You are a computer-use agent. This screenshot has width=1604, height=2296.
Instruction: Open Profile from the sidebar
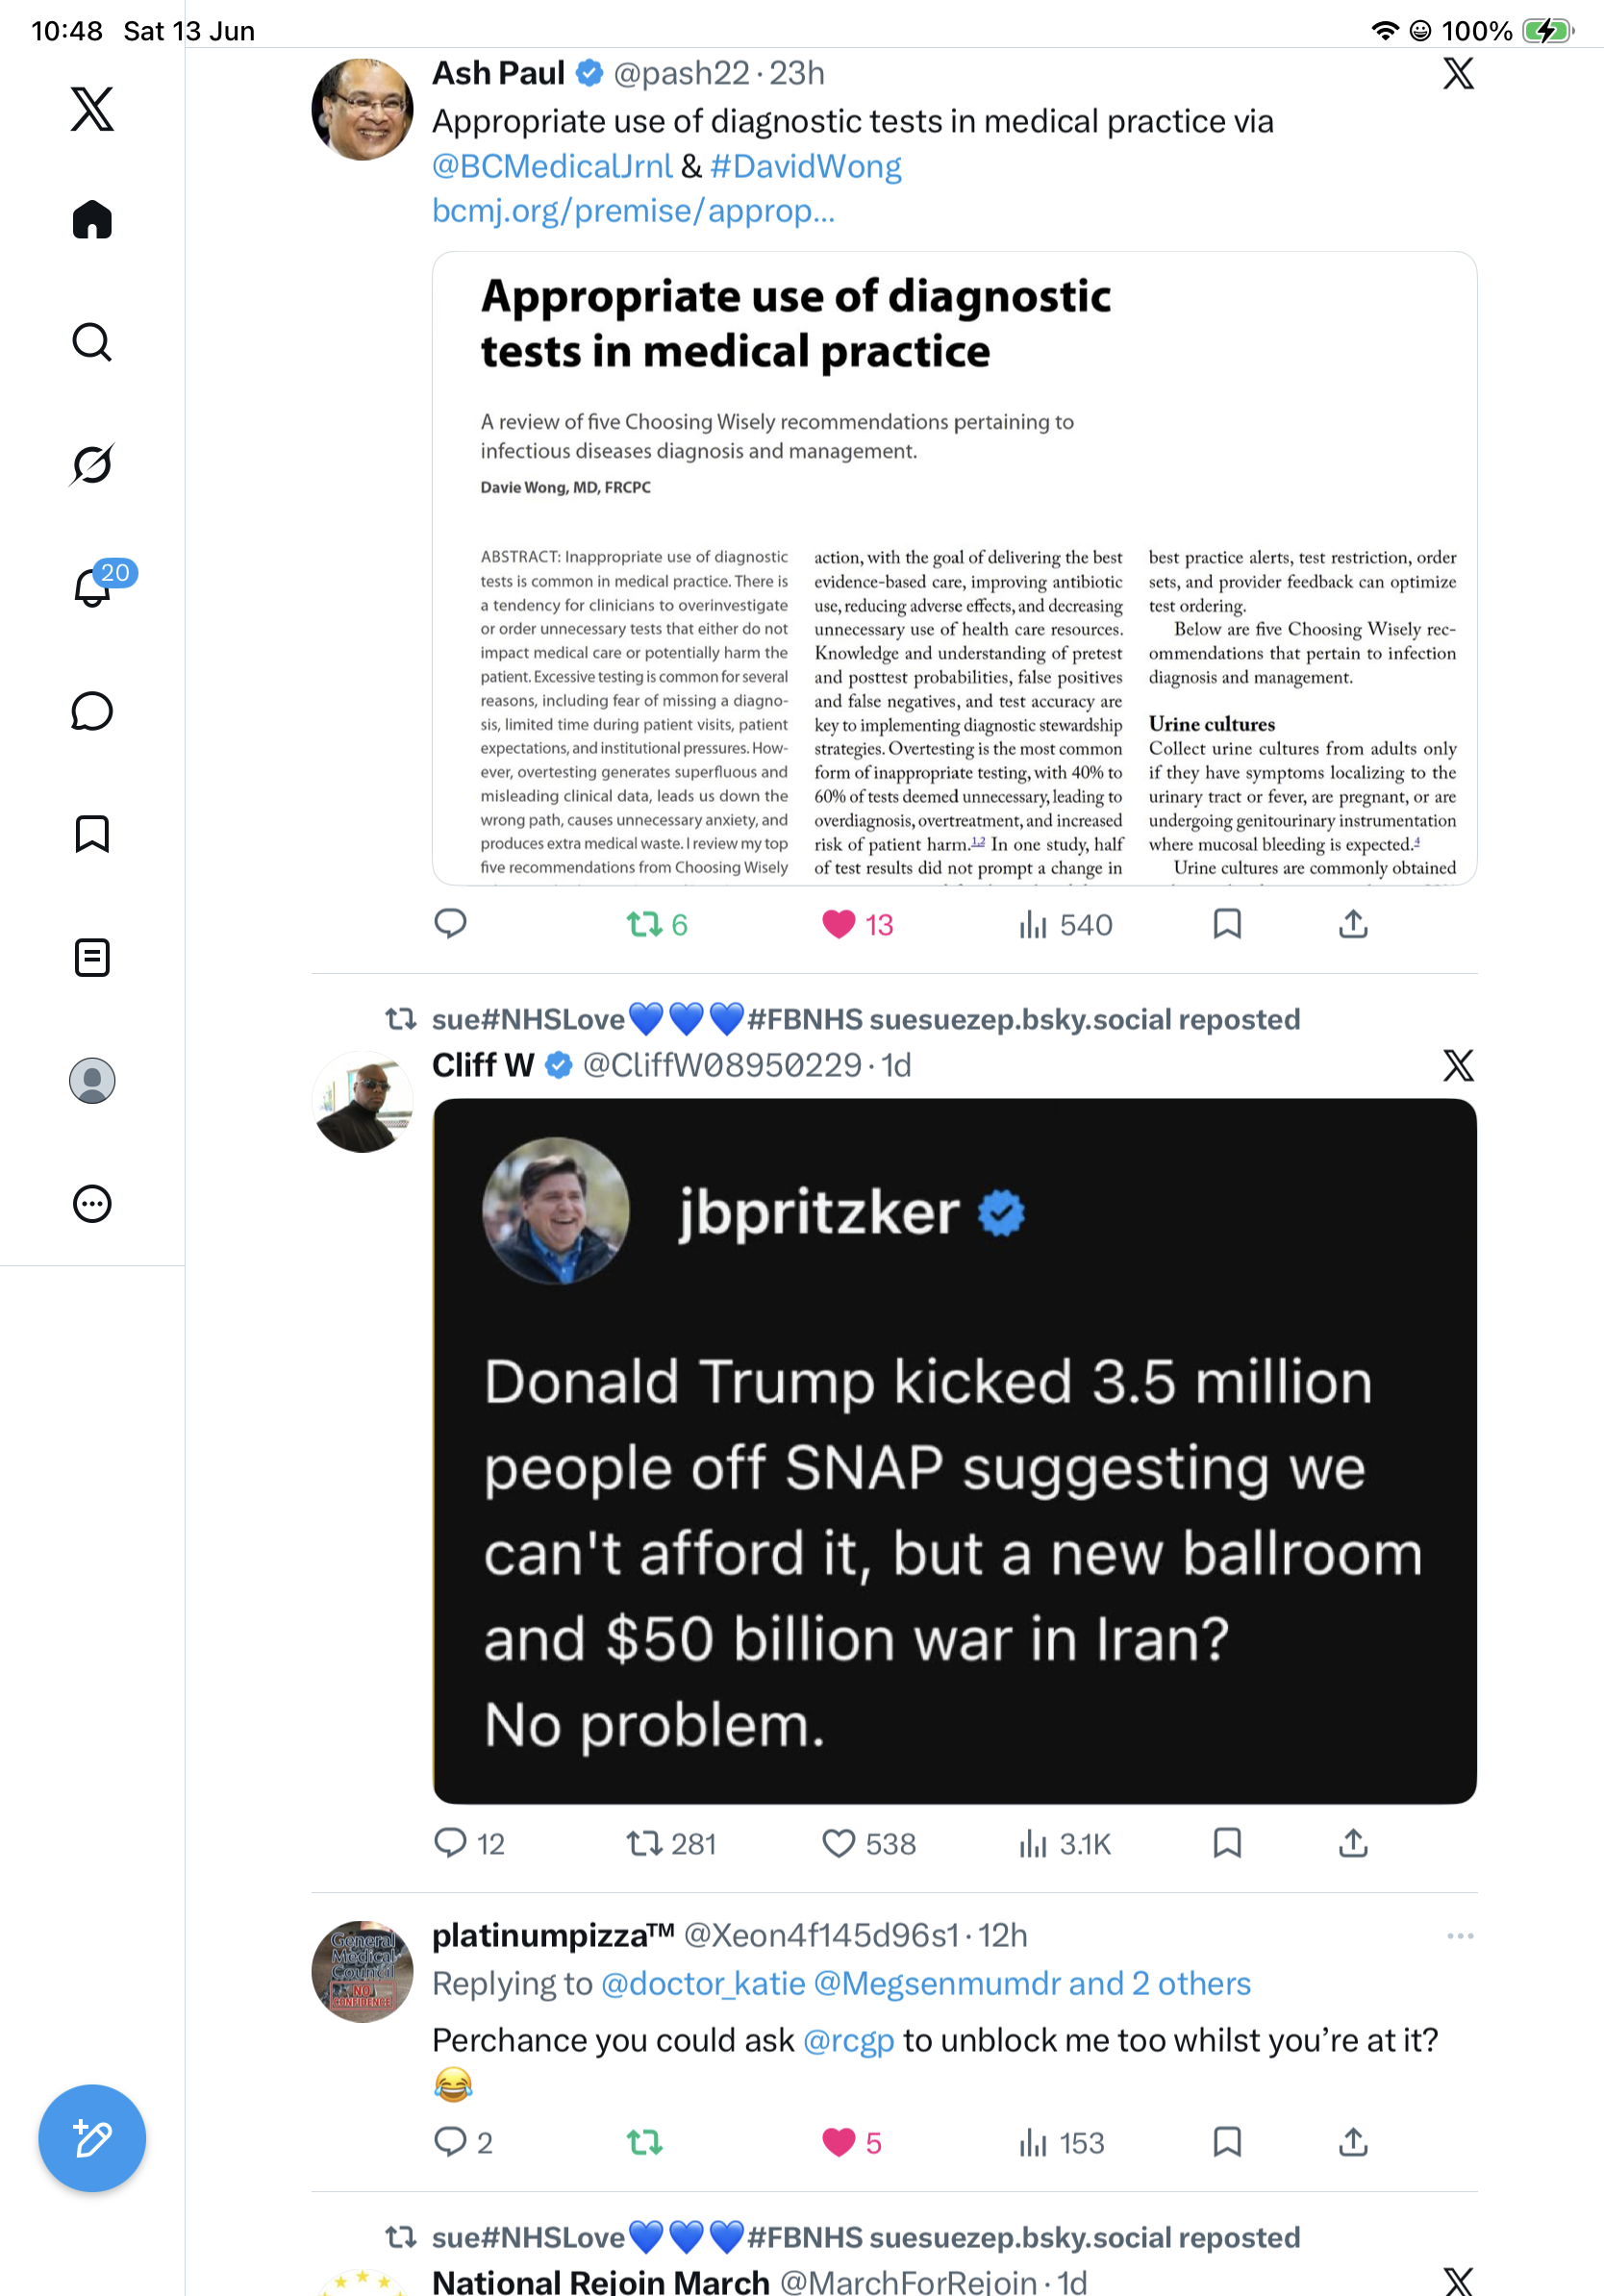pyautogui.click(x=92, y=1080)
